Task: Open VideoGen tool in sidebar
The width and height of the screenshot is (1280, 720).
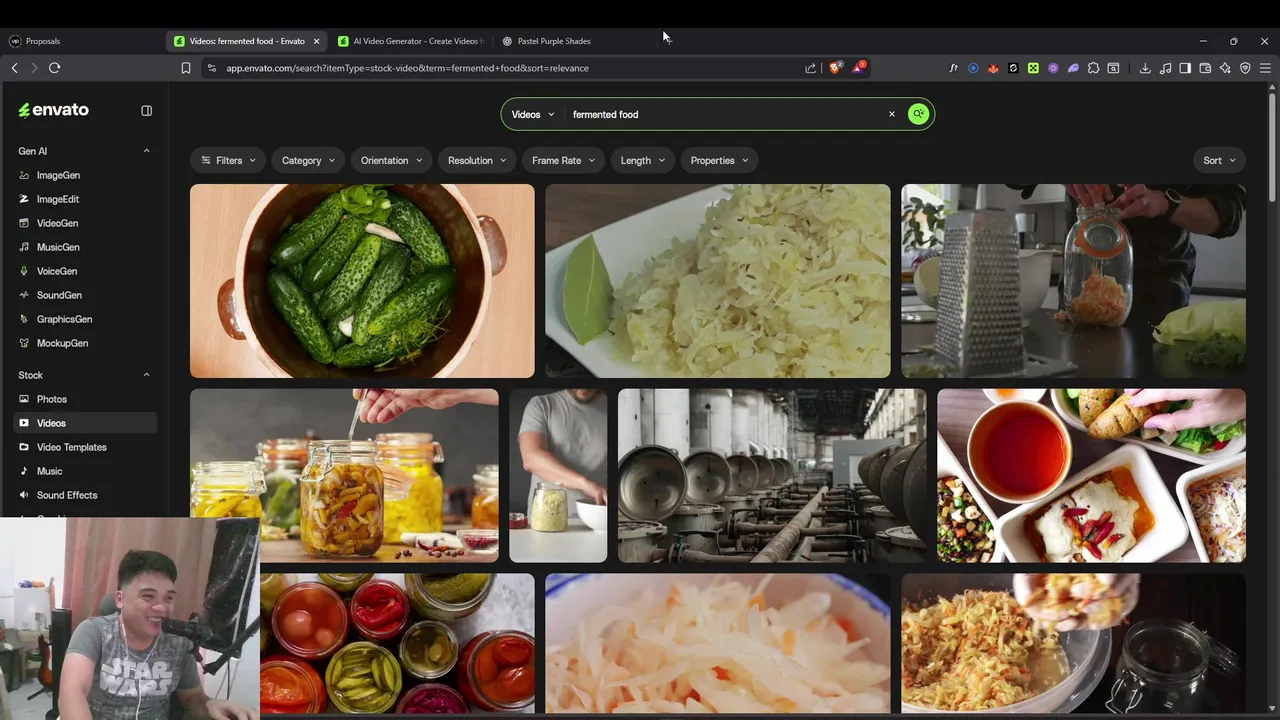Action: click(57, 223)
